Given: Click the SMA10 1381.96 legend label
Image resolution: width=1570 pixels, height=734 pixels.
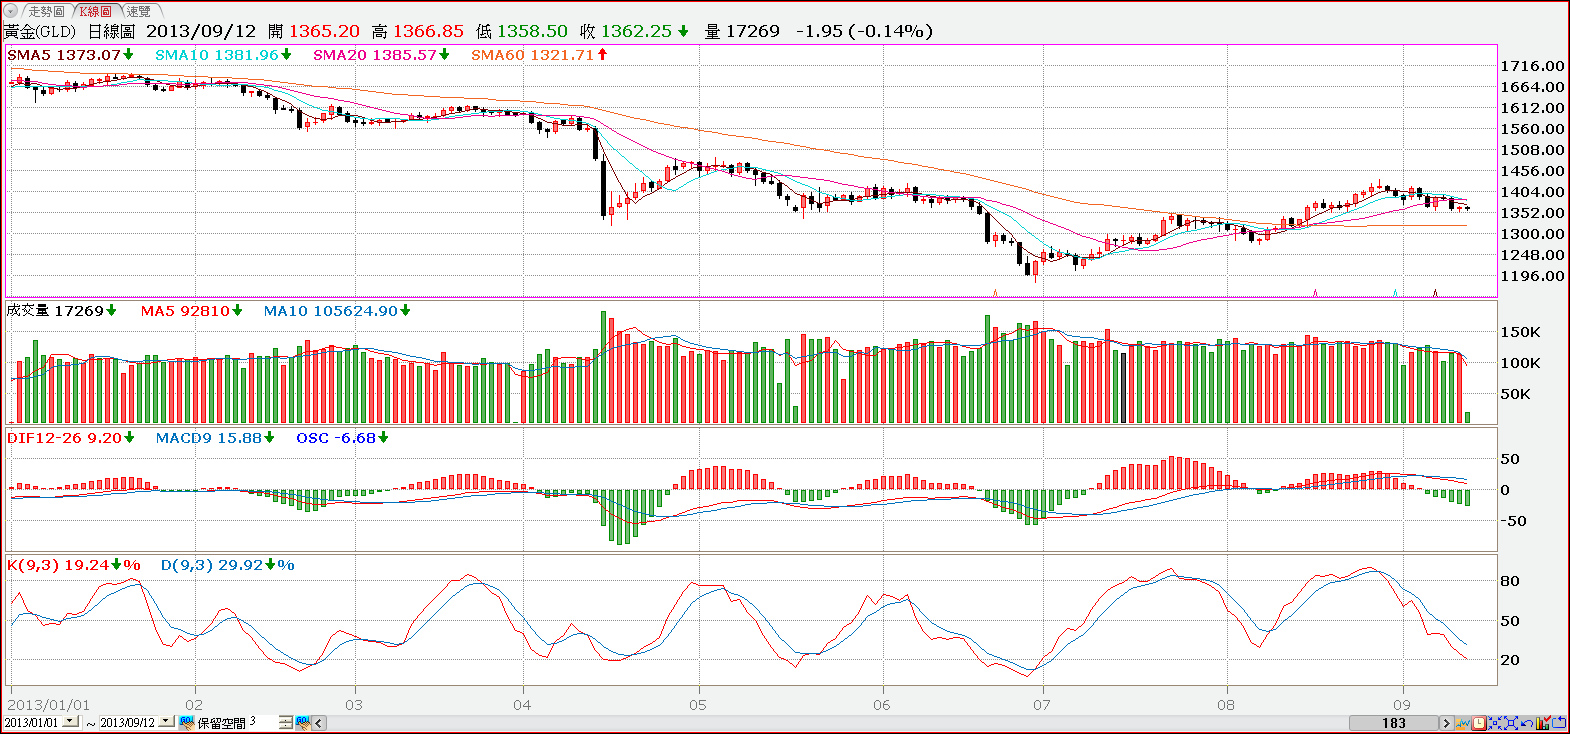Looking at the screenshot, I should click(x=216, y=55).
